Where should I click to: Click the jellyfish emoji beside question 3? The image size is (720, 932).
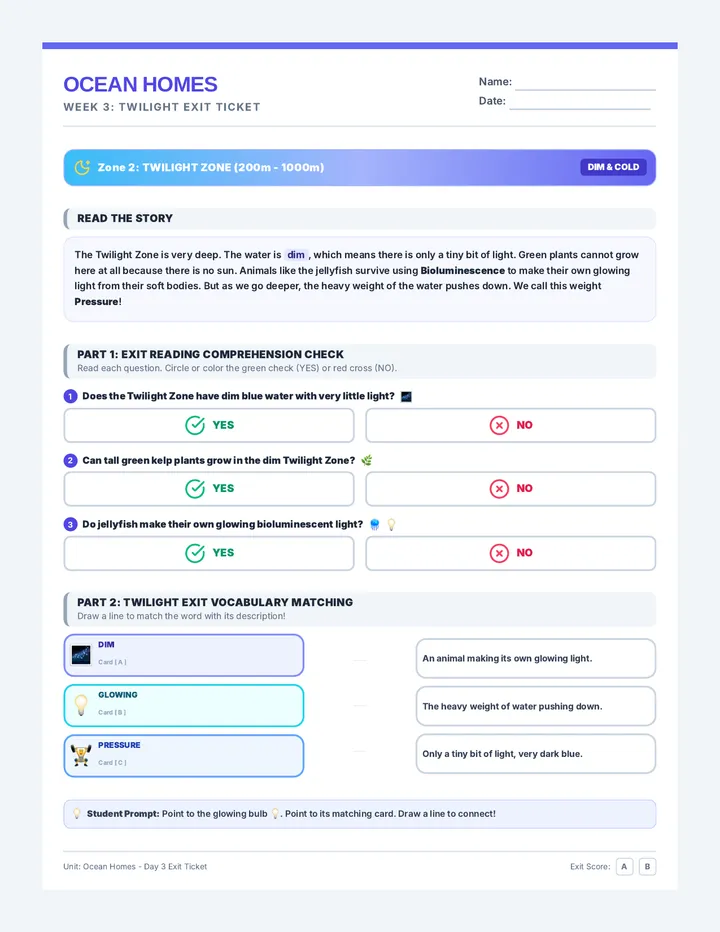click(x=375, y=524)
